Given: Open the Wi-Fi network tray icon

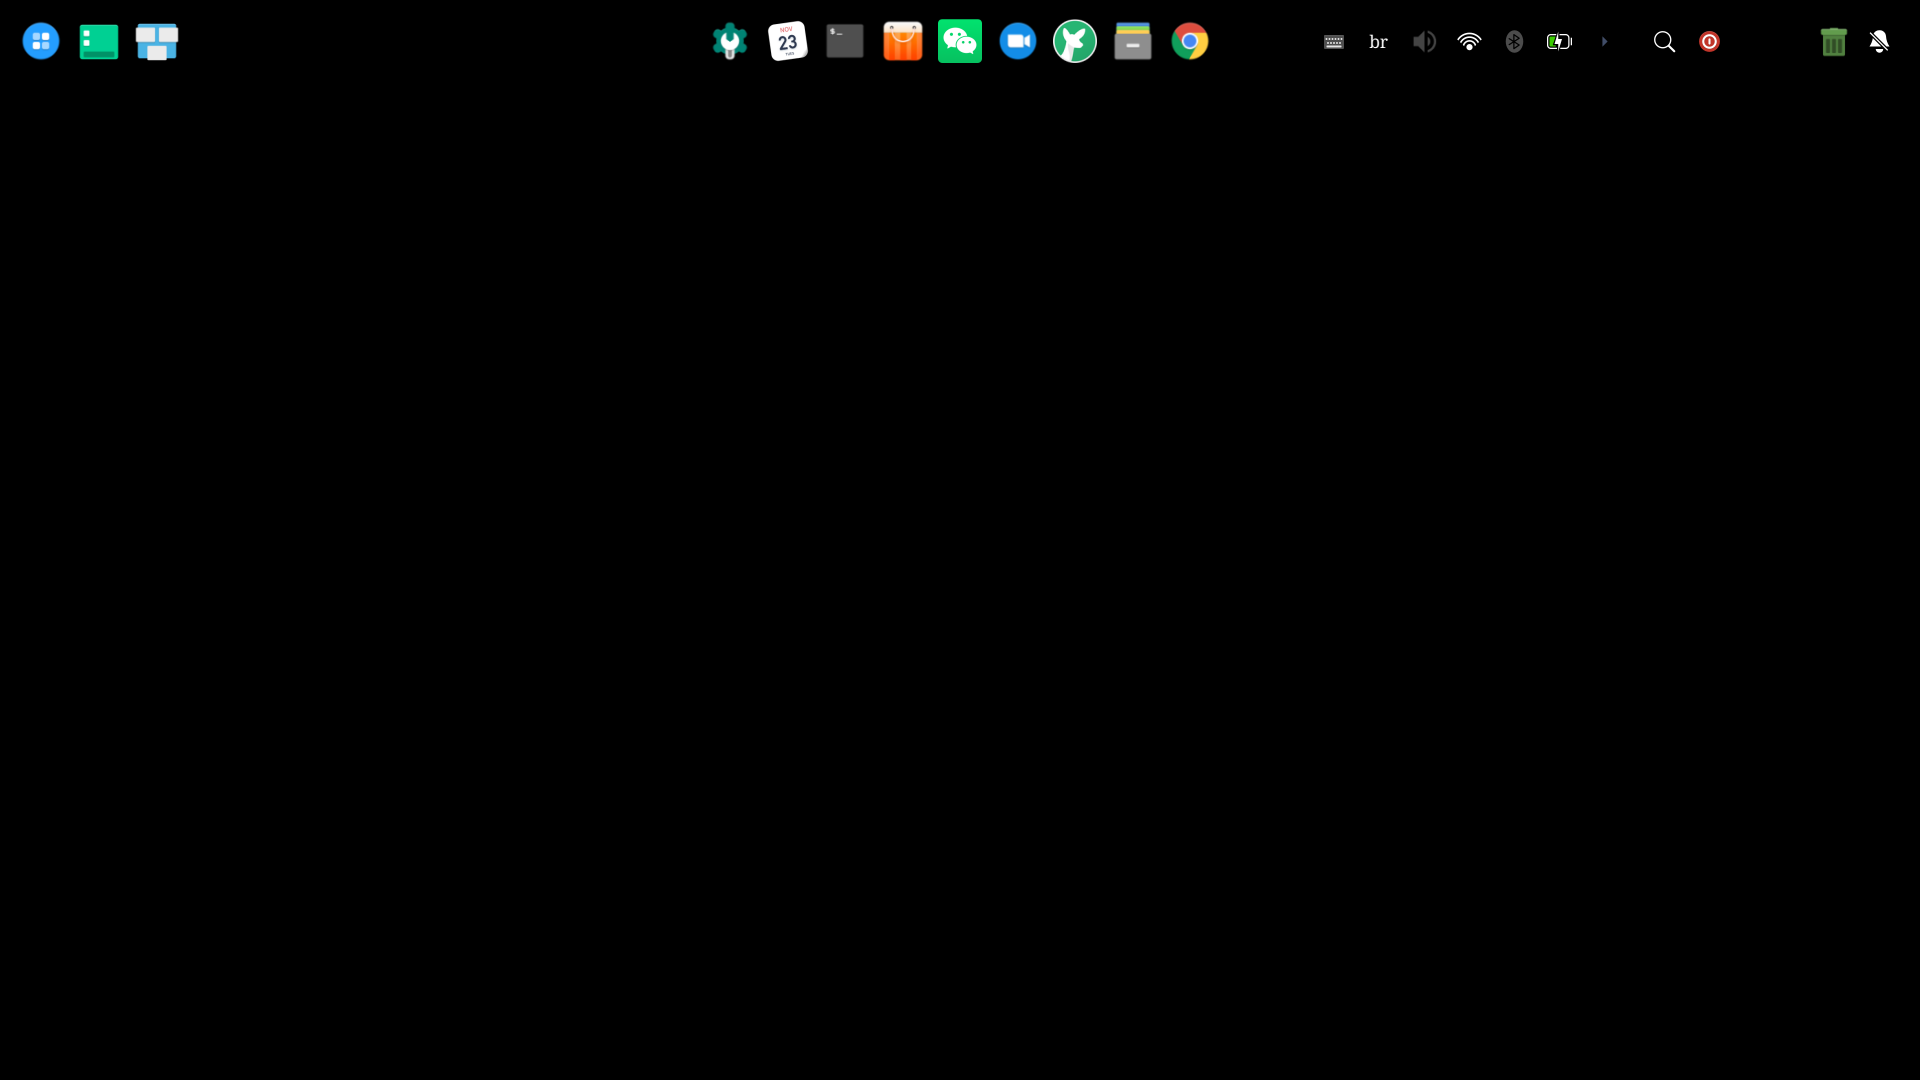Looking at the screenshot, I should (1469, 41).
